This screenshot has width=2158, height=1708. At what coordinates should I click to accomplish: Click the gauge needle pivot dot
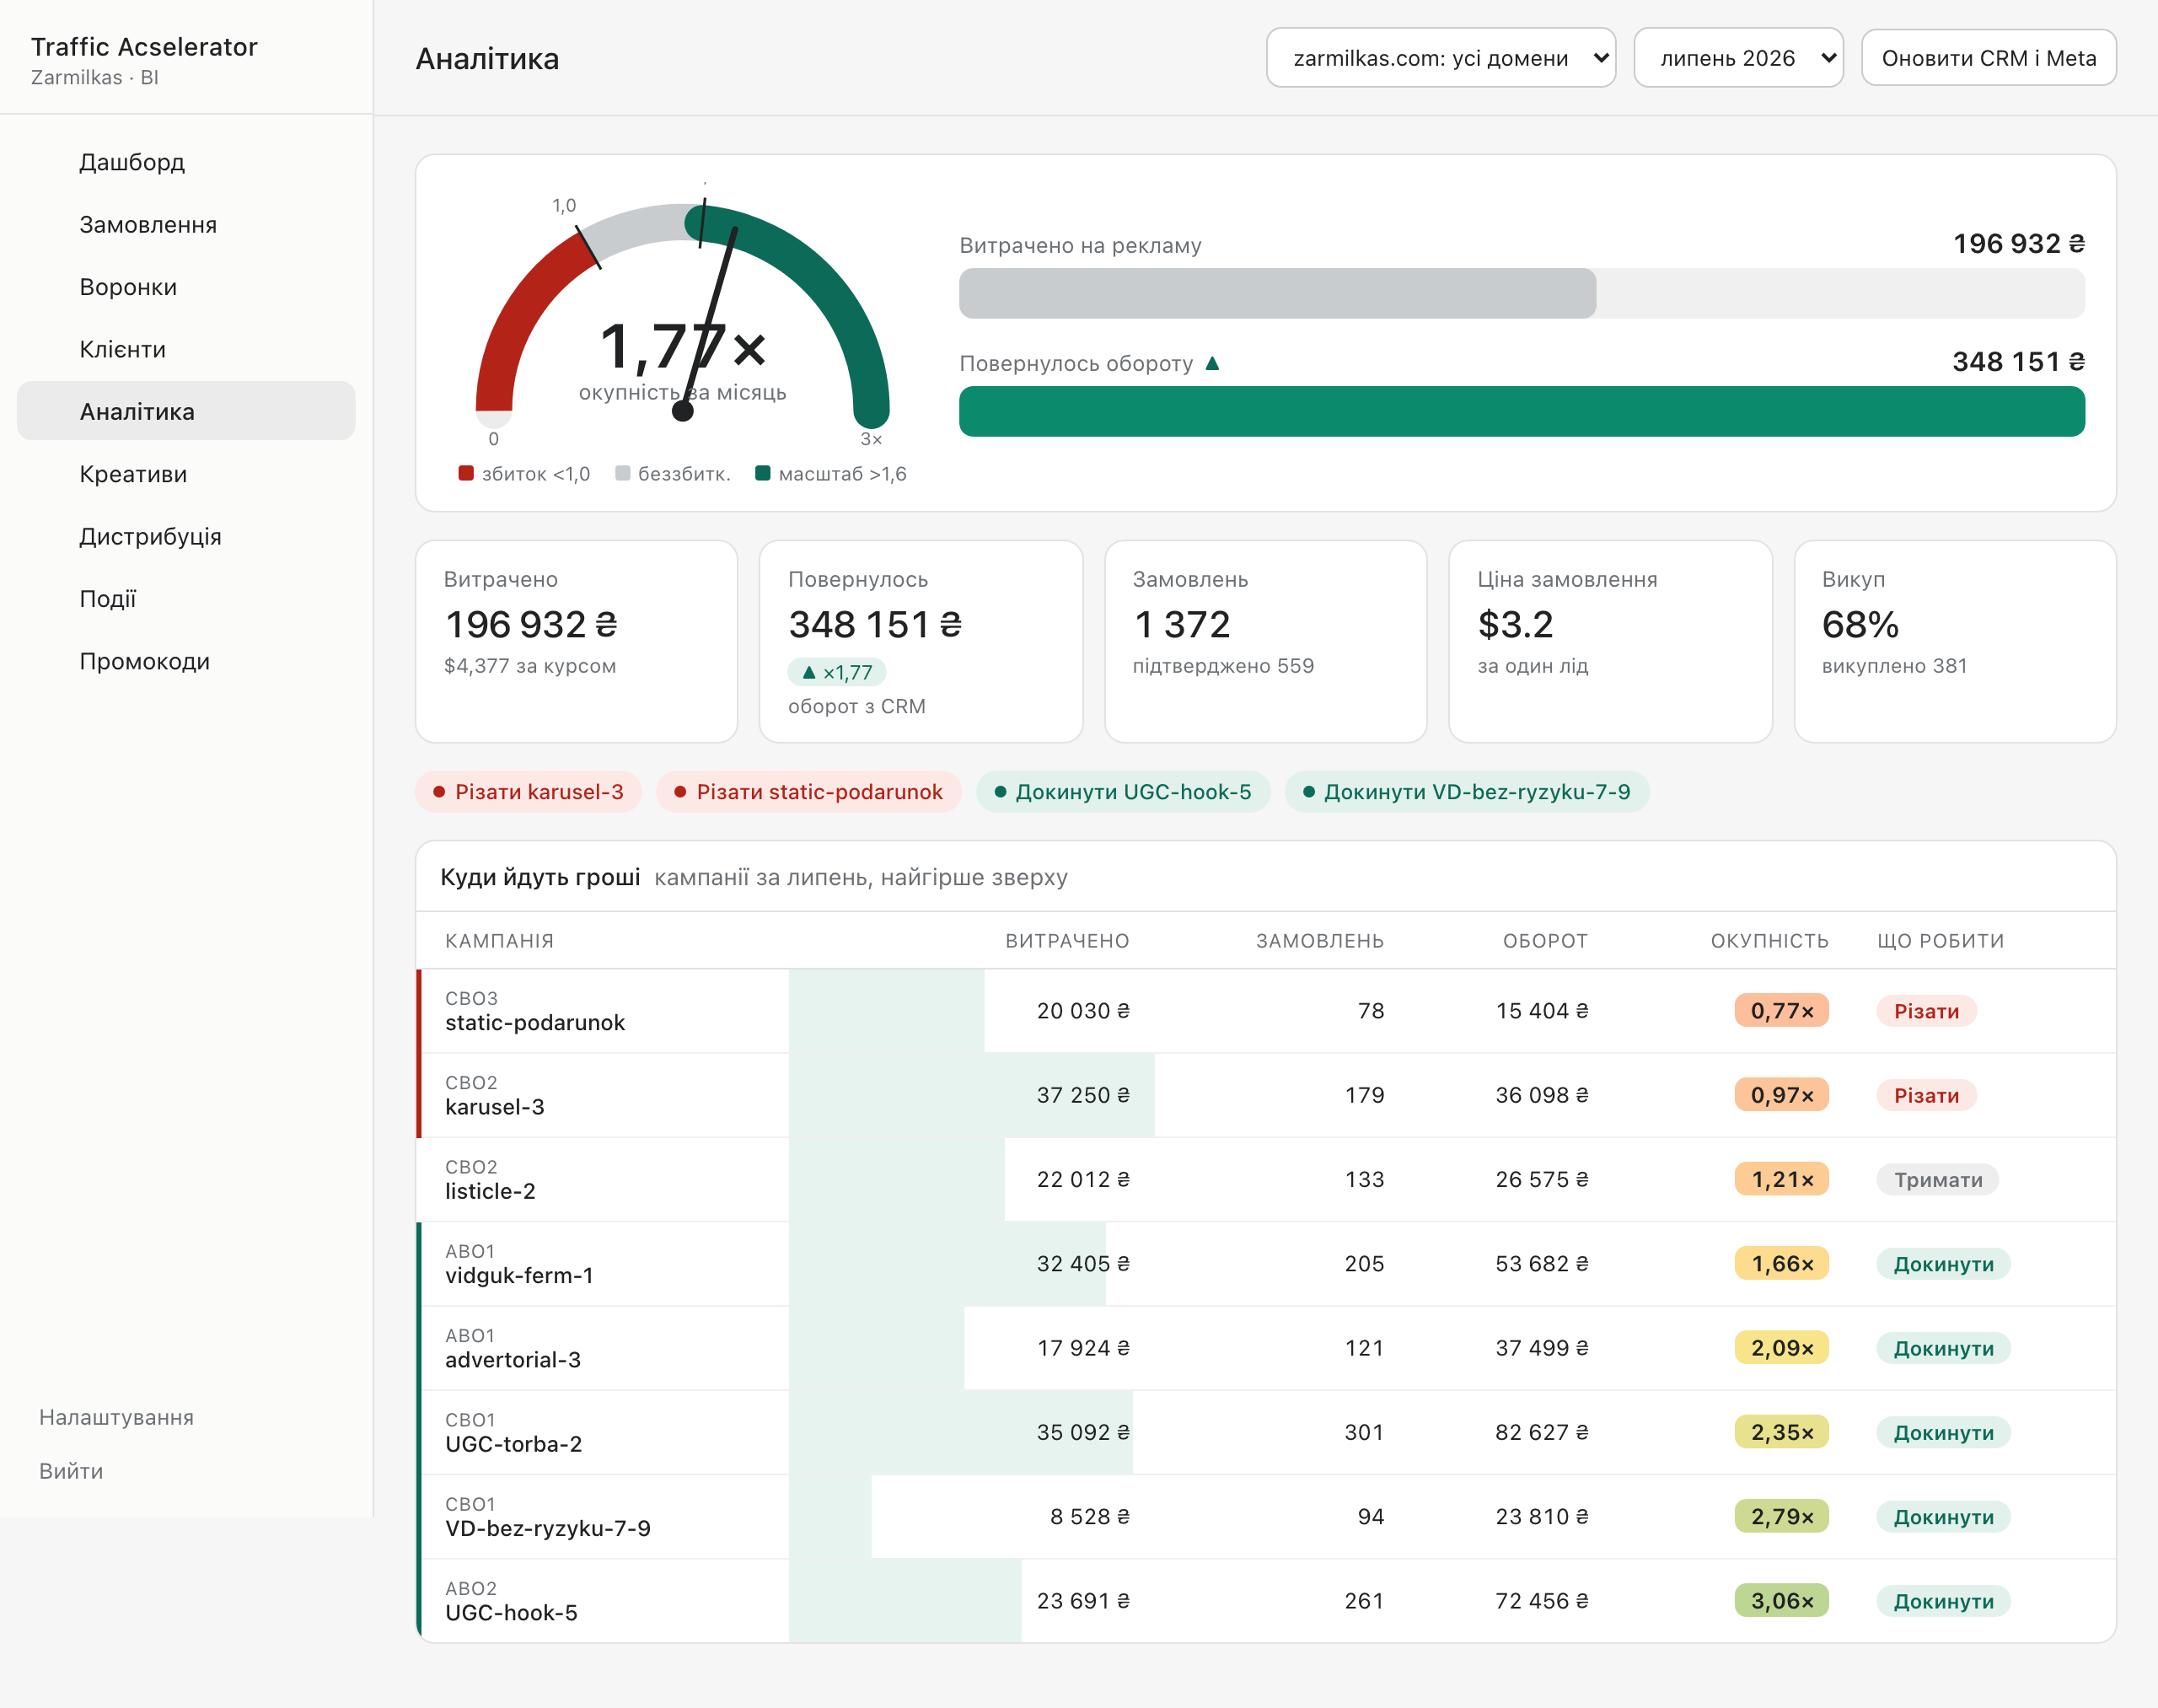[683, 411]
